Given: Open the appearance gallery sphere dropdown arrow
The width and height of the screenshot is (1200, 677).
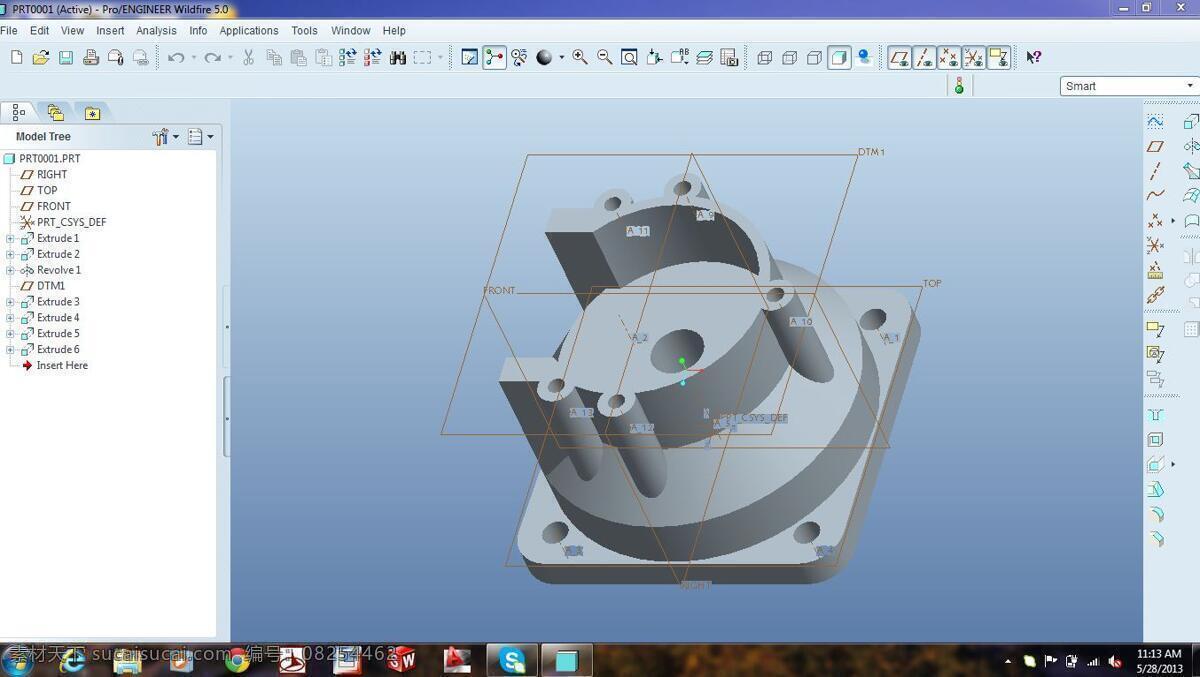Looking at the screenshot, I should pyautogui.click(x=561, y=58).
